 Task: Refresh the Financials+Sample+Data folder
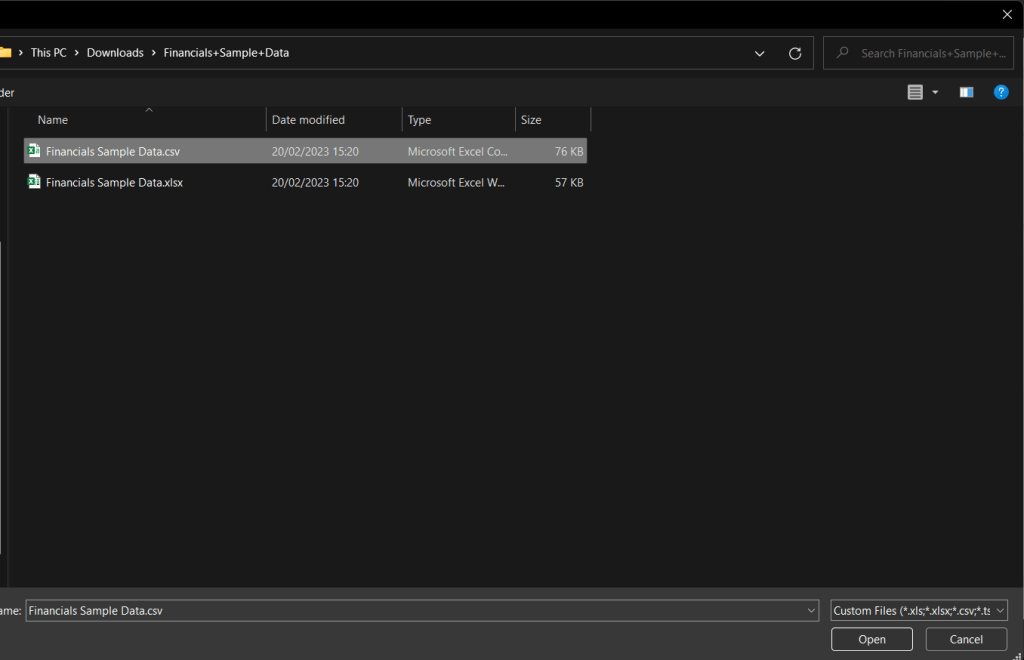click(x=795, y=53)
